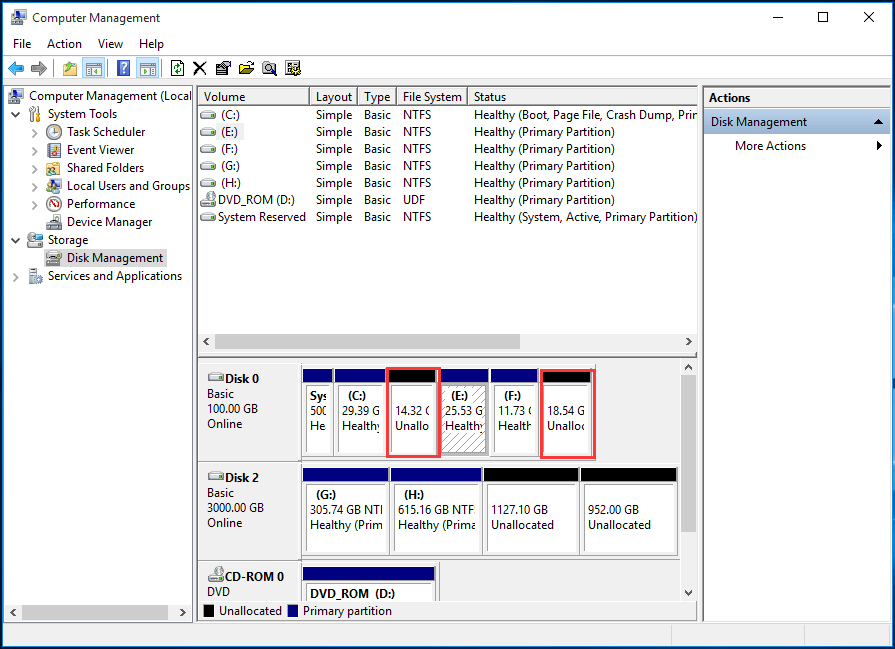Click the disk view scroll down arrow
895x649 pixels.
point(688,592)
